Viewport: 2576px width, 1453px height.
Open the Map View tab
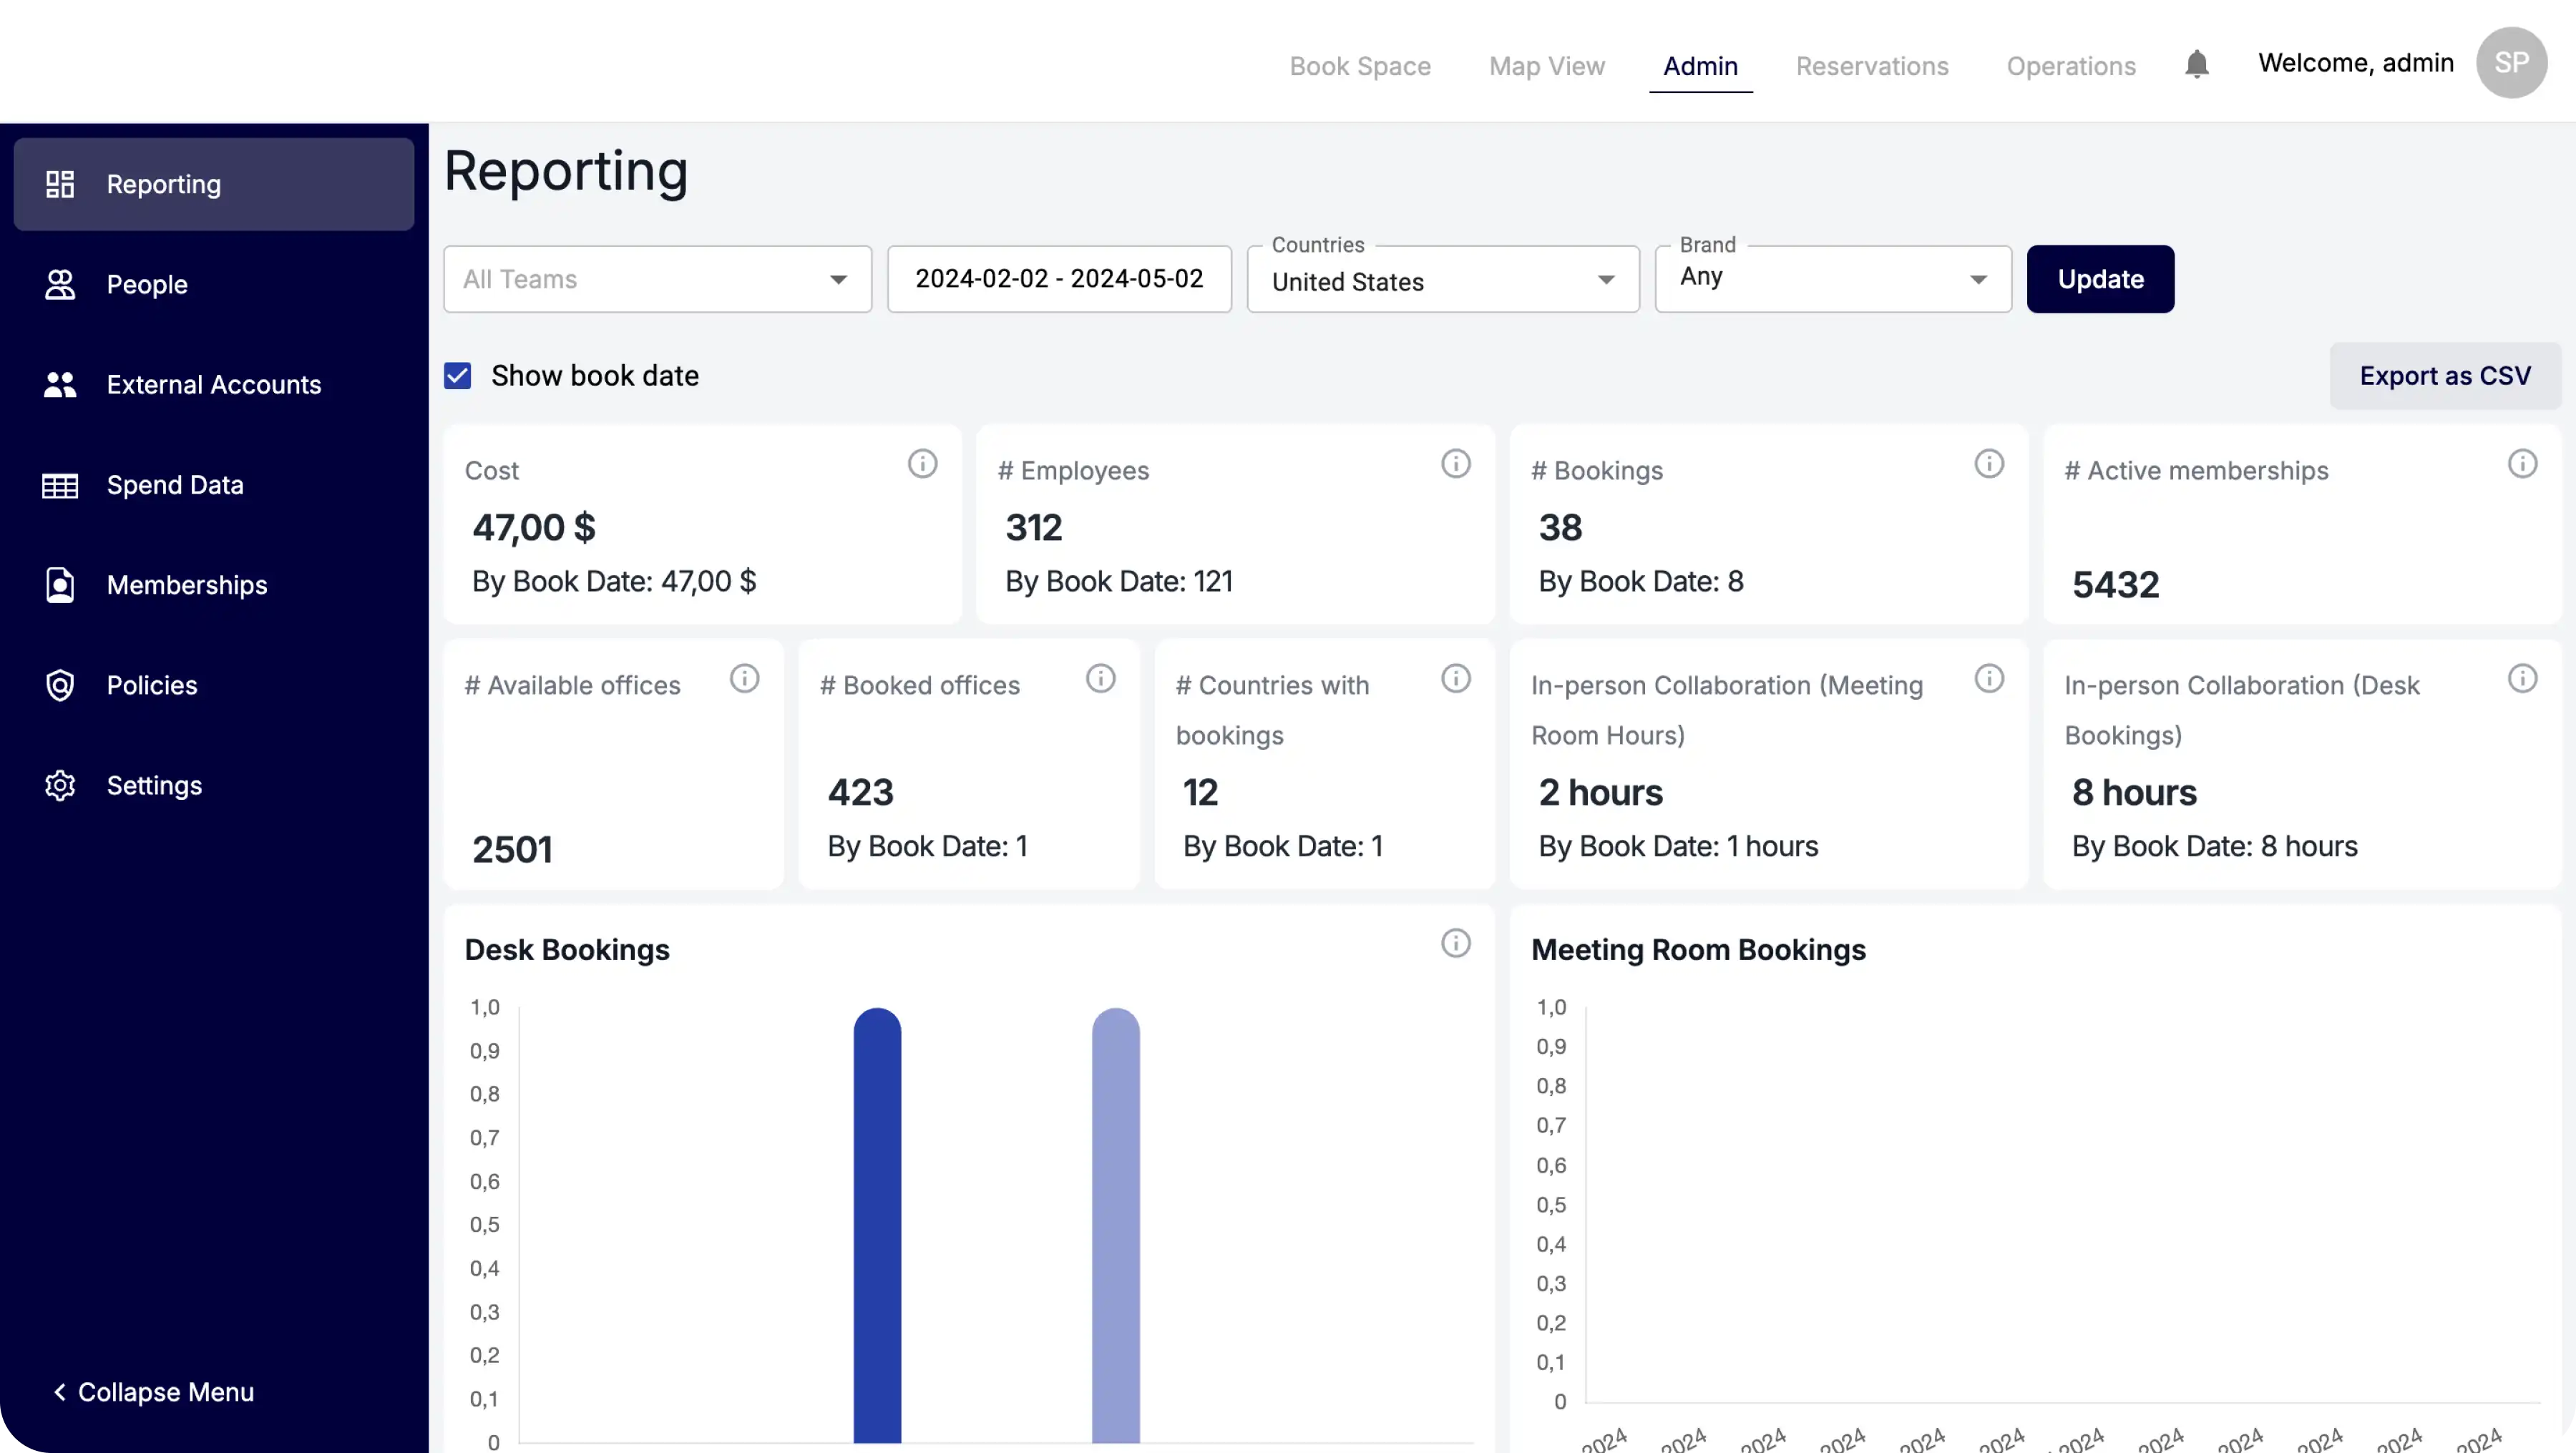1546,66
